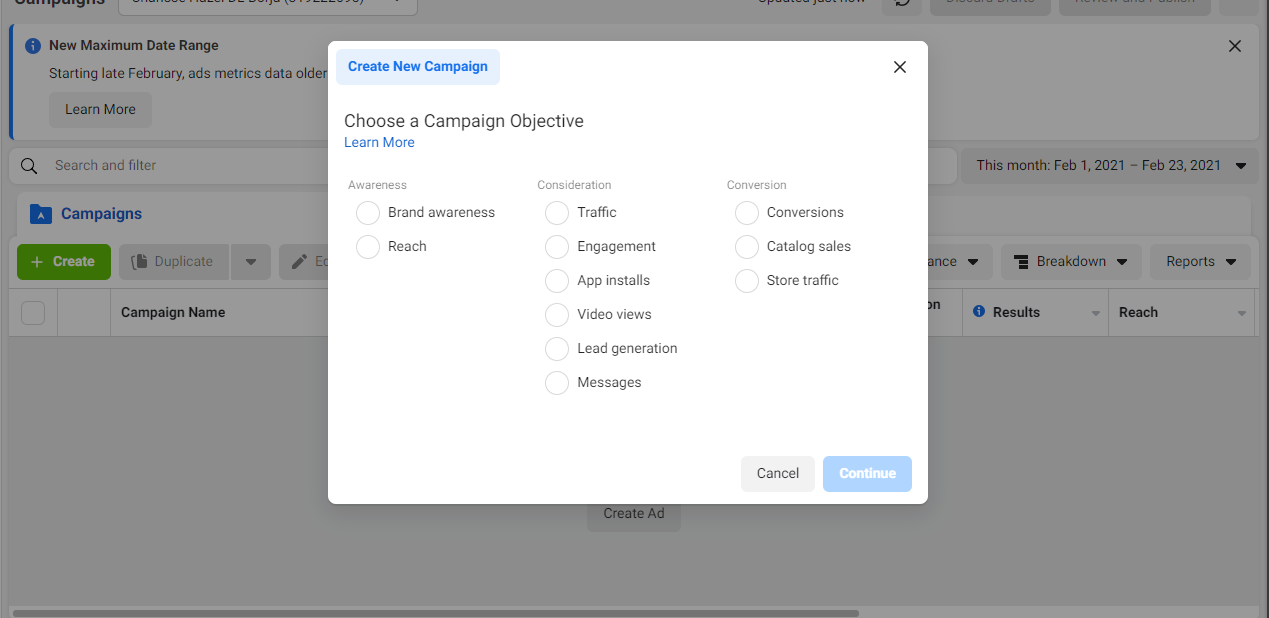Viewport: 1269px width, 618px height.
Task: Click the search magnifier icon
Action: pos(29,166)
